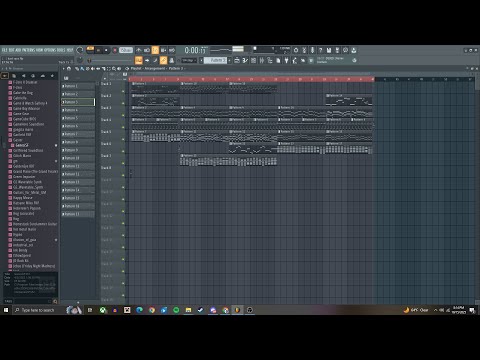Viewport: 480px width, 360px height.
Task: Open 'Arrangement' breadcrumb in playlist title
Action: pos(155,68)
